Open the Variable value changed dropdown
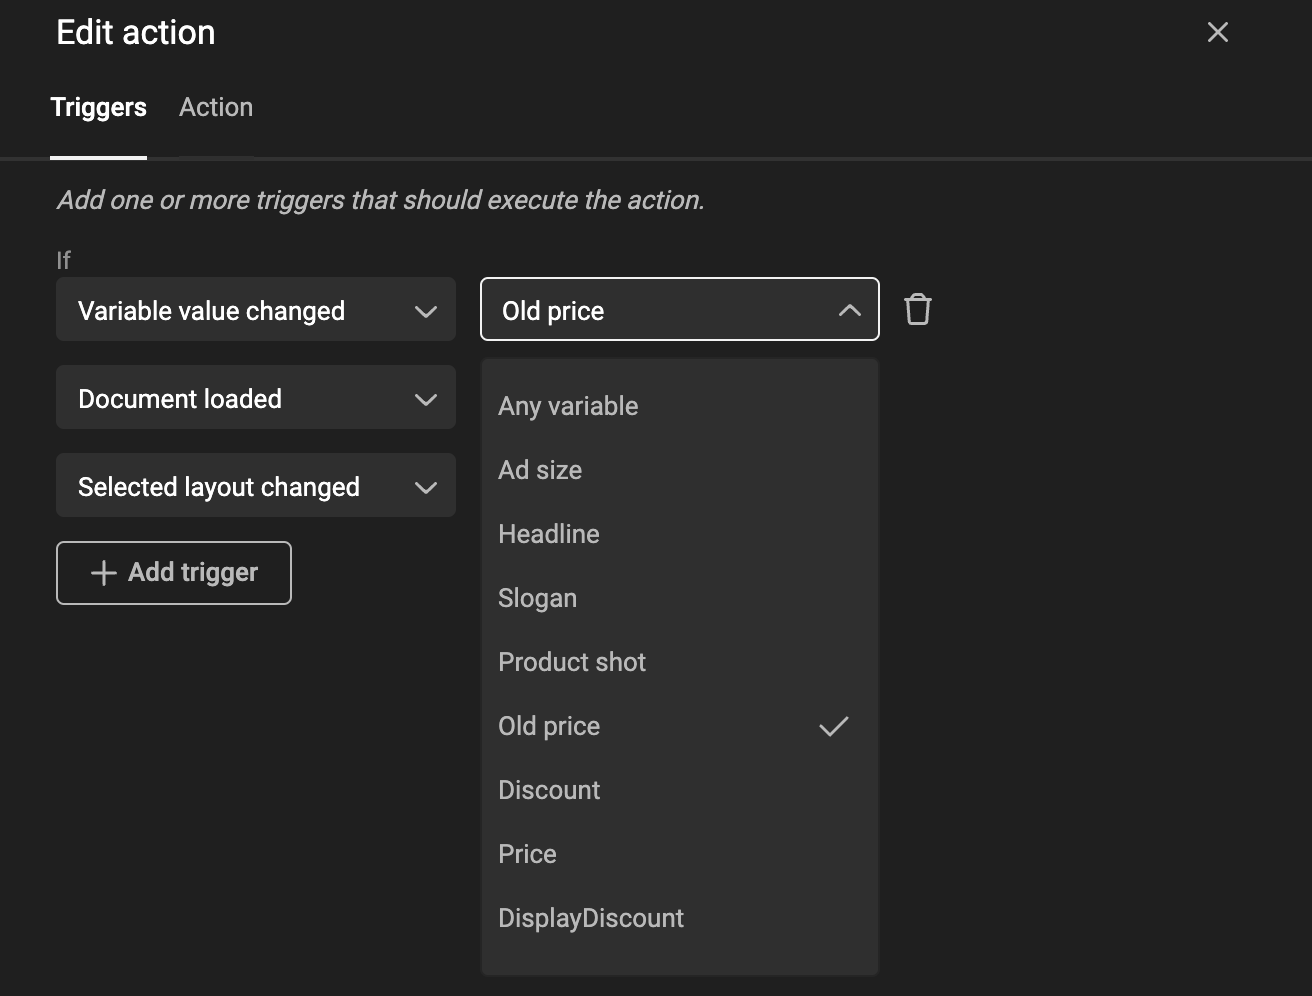The image size is (1312, 996). pos(256,310)
